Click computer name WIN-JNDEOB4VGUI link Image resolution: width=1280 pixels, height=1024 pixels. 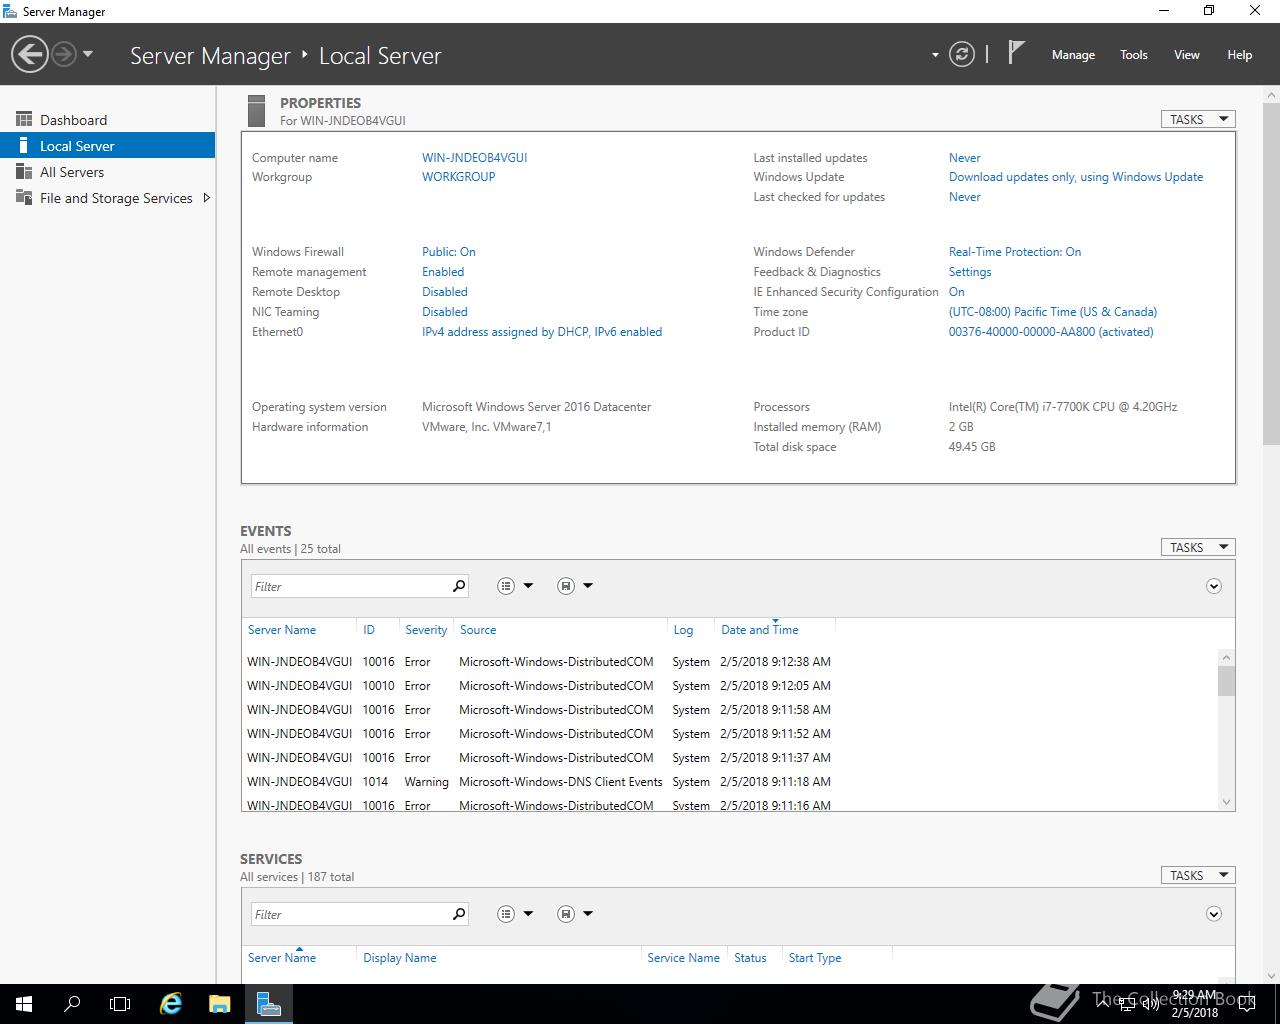tap(474, 158)
